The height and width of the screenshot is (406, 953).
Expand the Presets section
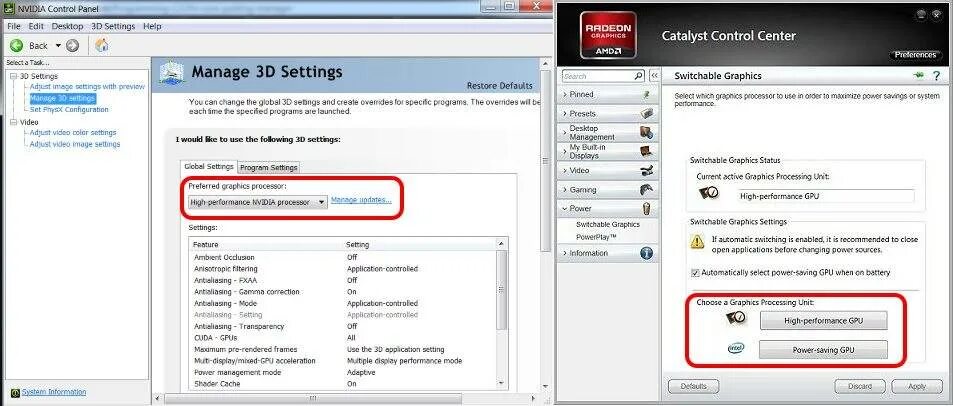[609, 114]
